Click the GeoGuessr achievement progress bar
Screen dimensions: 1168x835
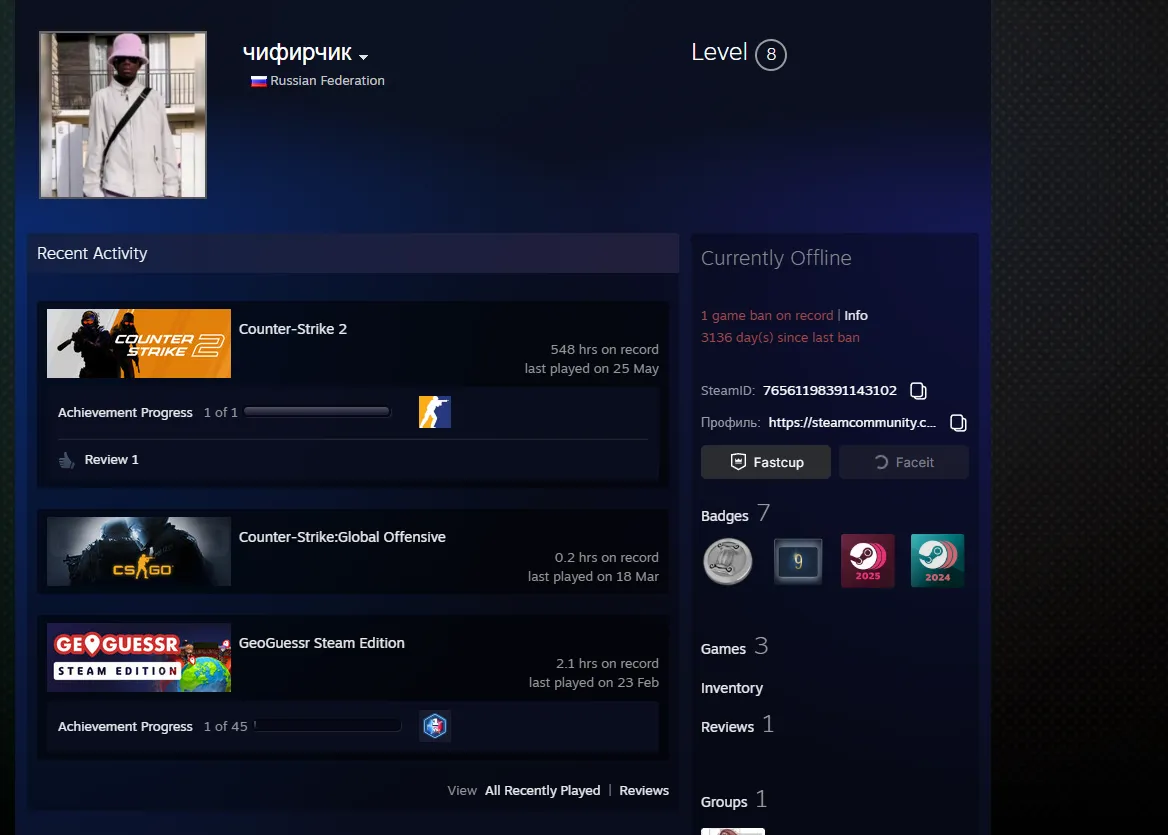click(327, 726)
